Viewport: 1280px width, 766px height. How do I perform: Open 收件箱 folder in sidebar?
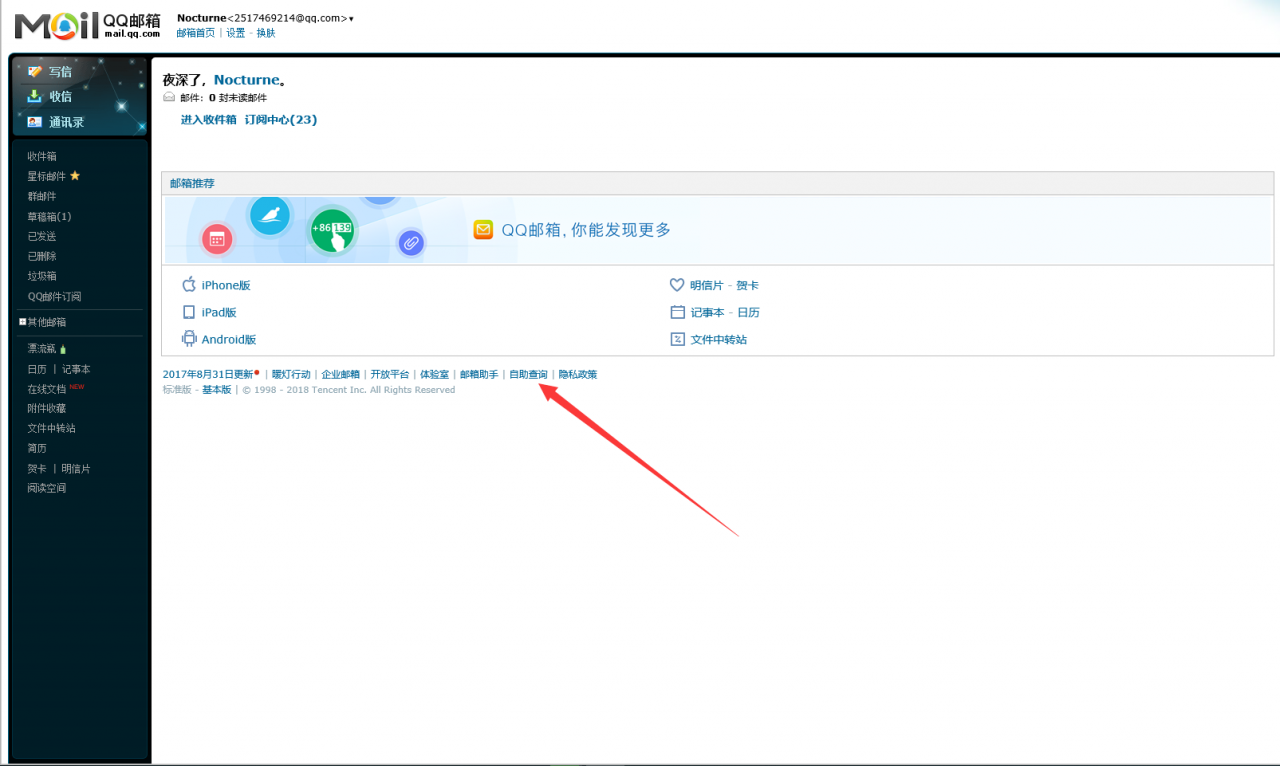pos(42,156)
